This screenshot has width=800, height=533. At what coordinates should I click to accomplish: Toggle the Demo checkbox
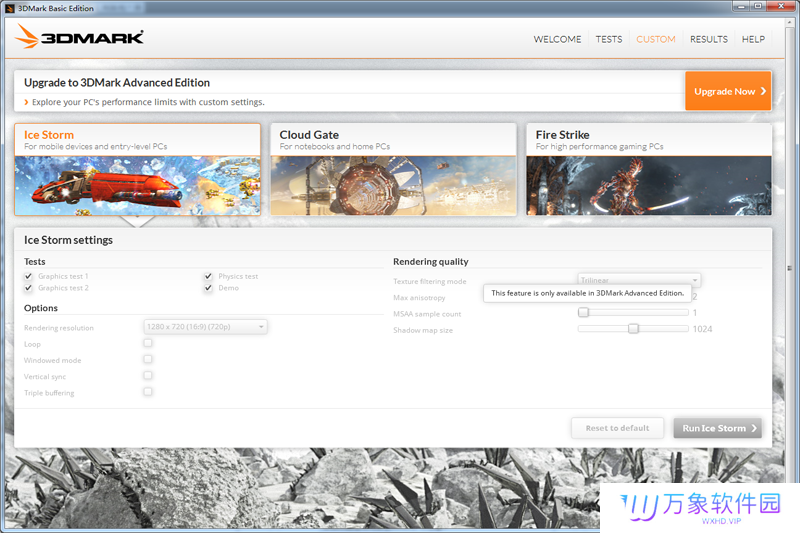(x=208, y=288)
